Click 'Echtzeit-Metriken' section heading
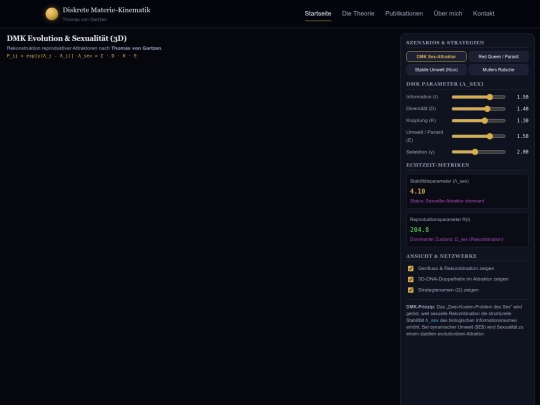This screenshot has height=405, width=540. (437, 165)
